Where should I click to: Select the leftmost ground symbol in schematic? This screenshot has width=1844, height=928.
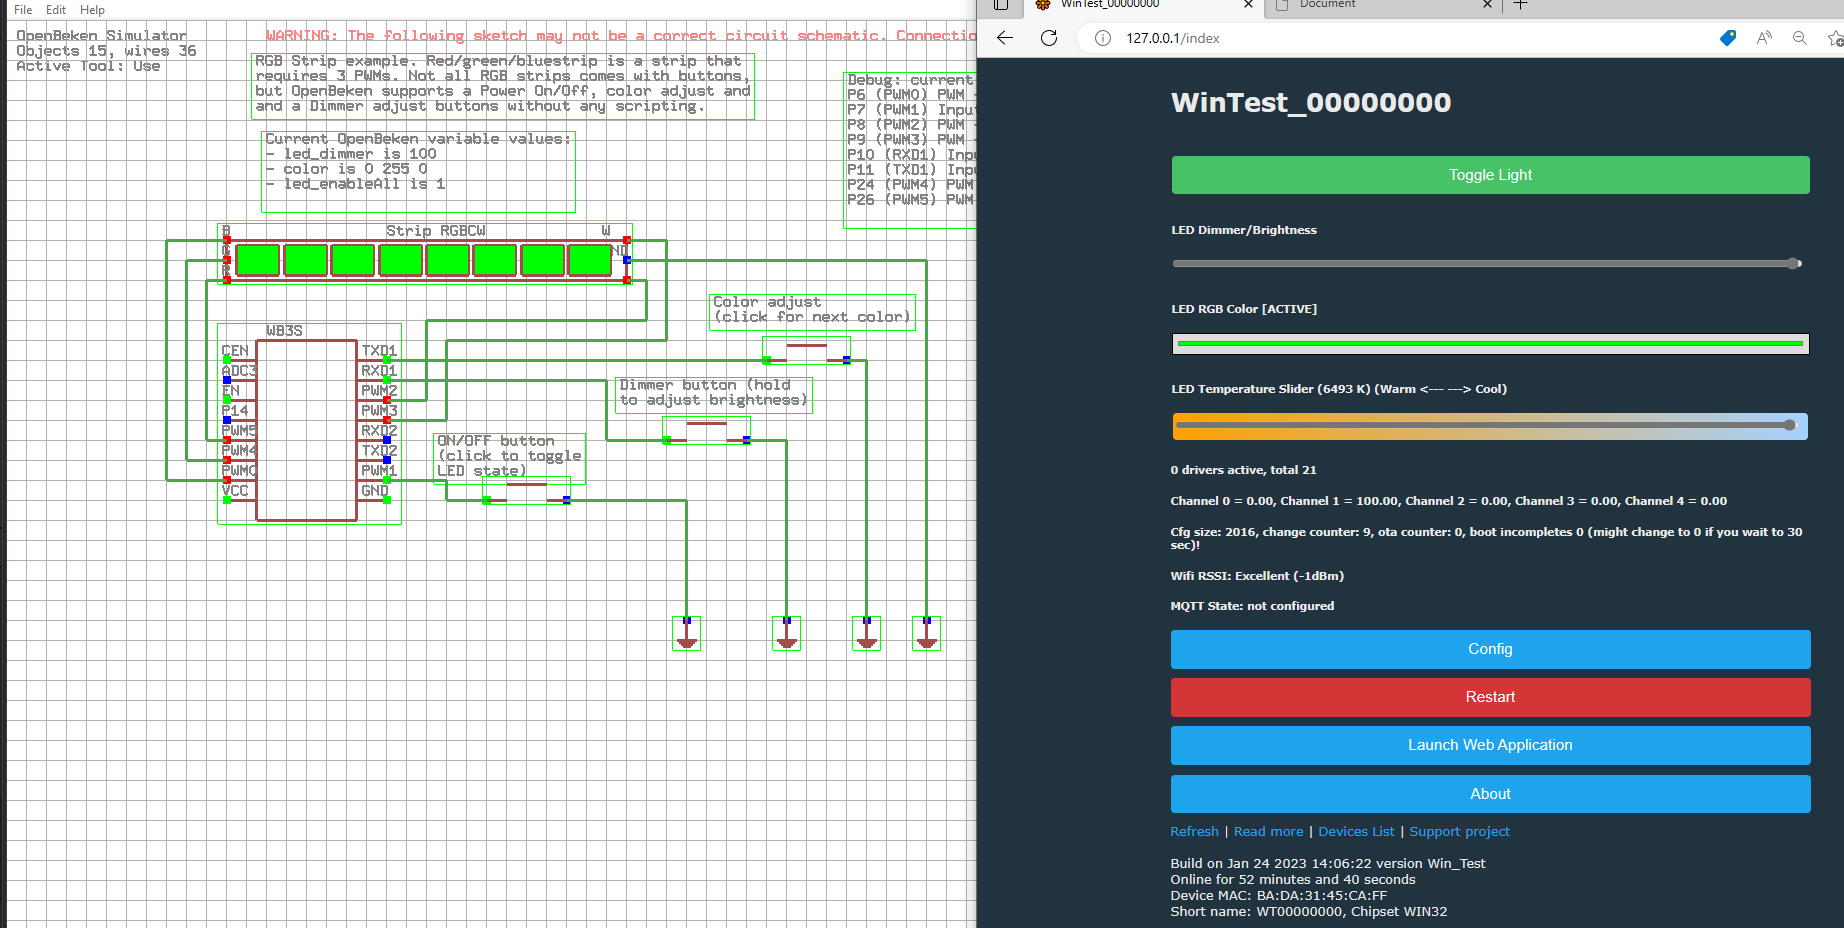pos(687,633)
